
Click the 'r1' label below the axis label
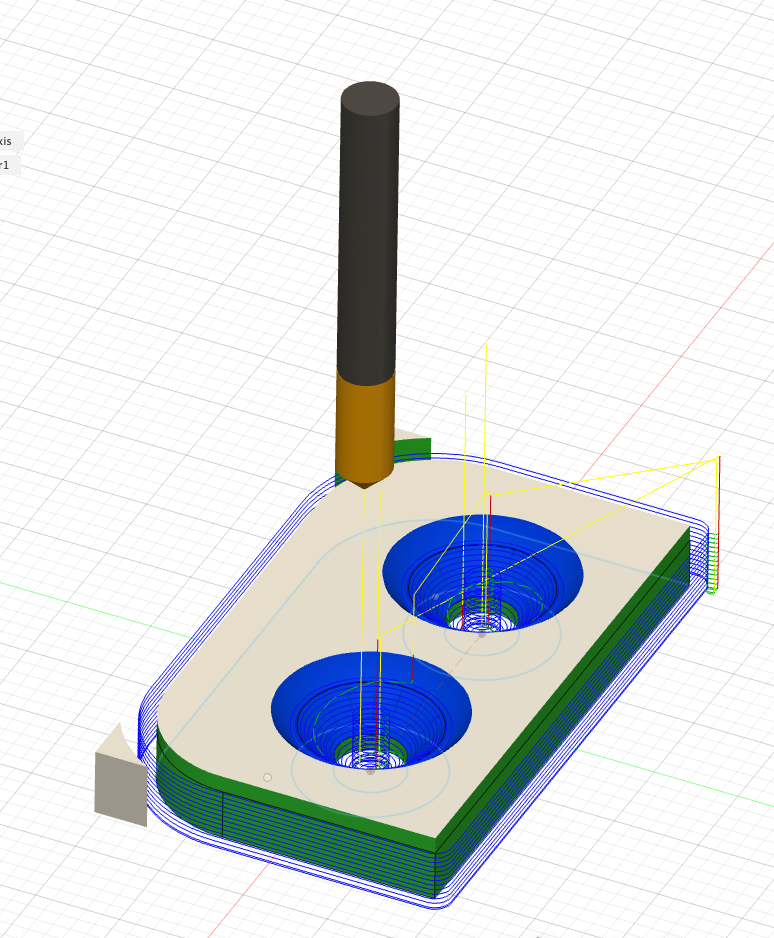(8, 164)
